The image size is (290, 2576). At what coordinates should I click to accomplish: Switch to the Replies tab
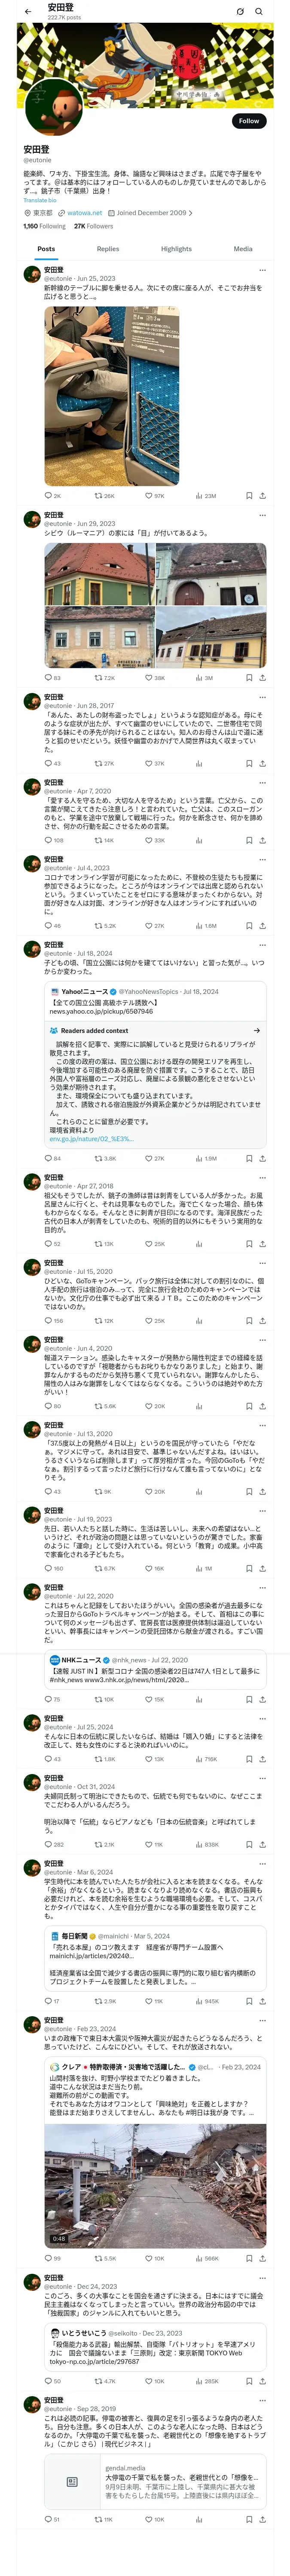point(108,249)
